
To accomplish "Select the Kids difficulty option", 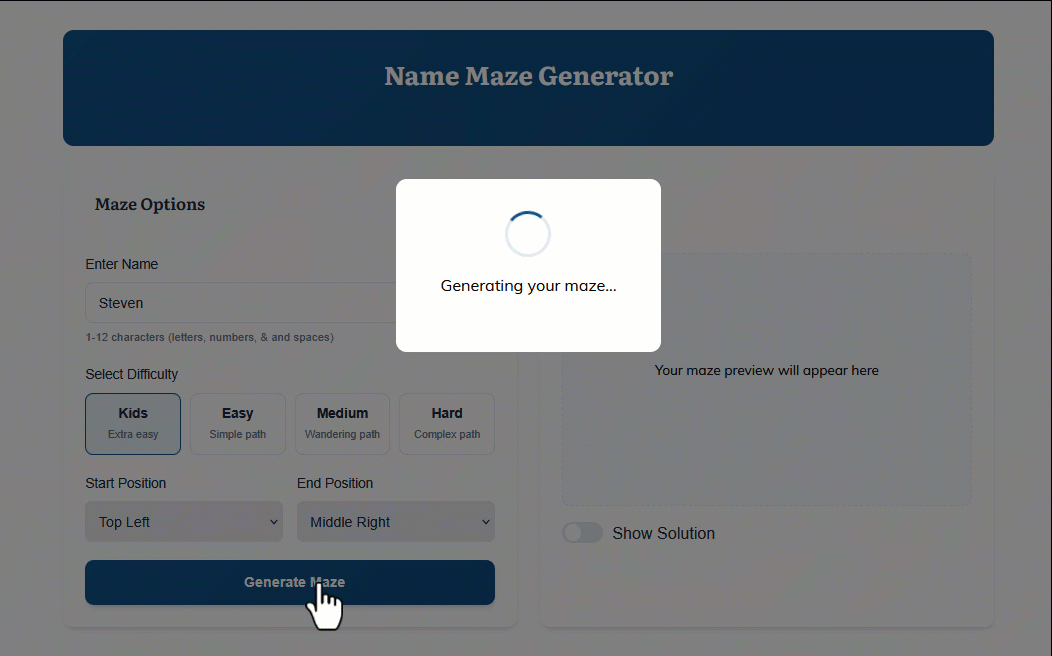I will (133, 423).
